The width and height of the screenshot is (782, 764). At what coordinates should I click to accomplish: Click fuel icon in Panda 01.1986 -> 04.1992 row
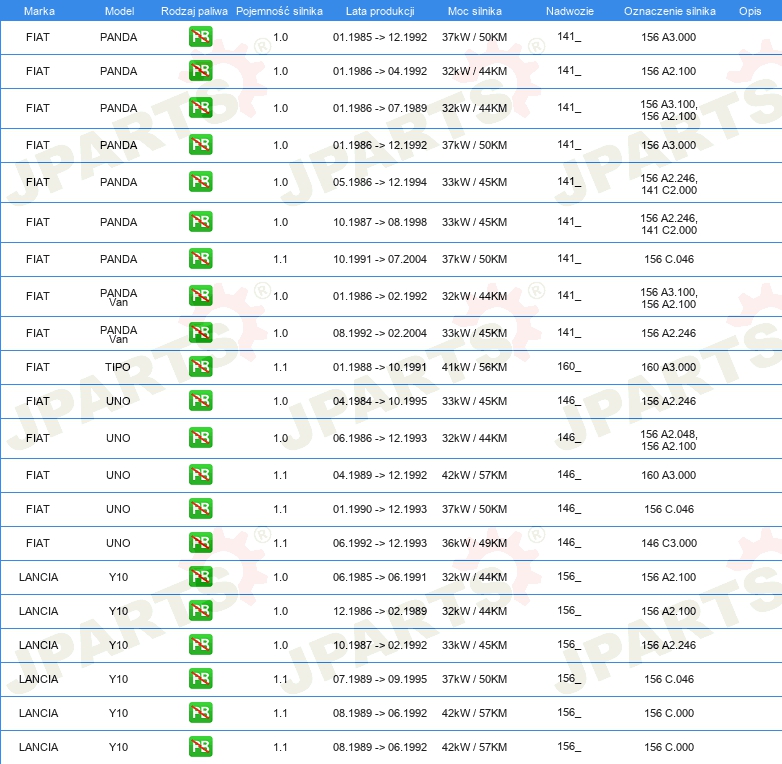200,71
